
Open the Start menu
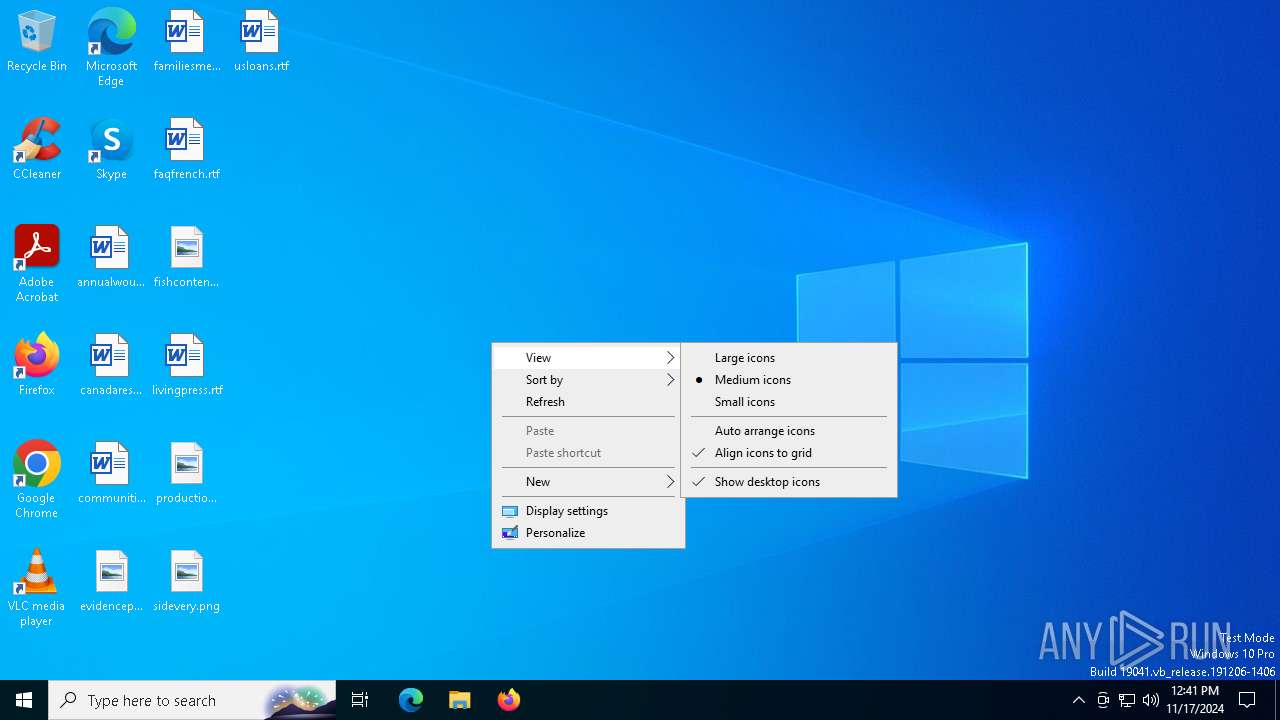(x=24, y=700)
